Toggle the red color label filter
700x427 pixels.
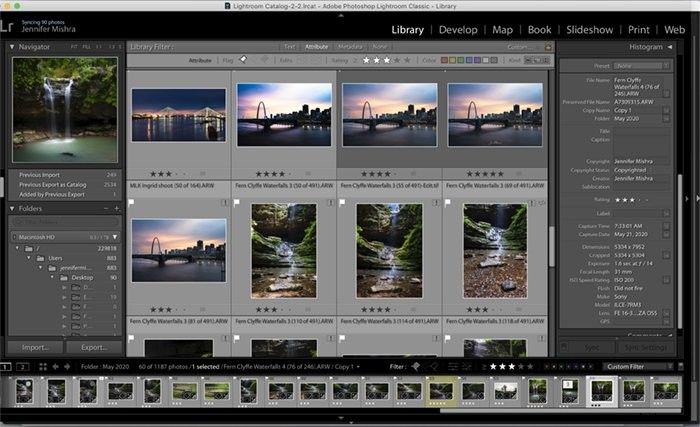point(444,60)
